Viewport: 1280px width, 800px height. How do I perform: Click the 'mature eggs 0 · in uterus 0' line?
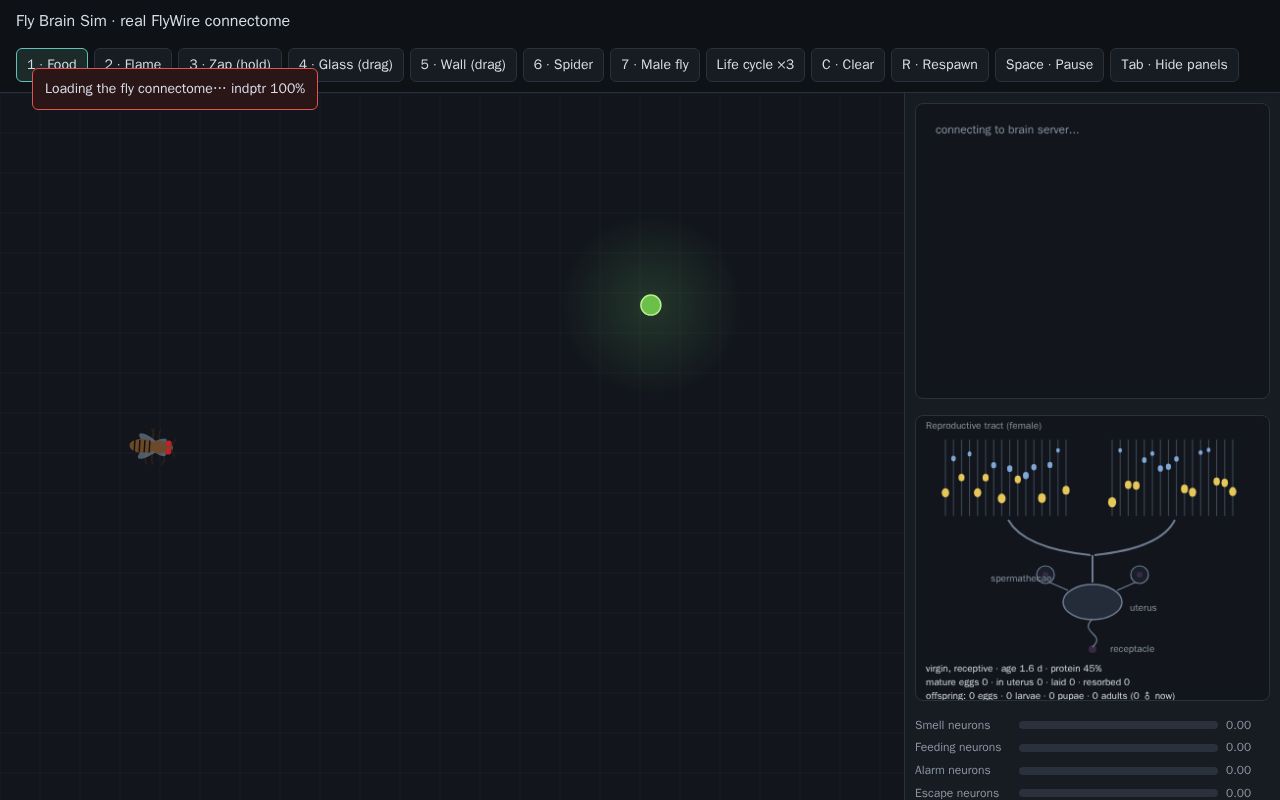[x=1028, y=682]
